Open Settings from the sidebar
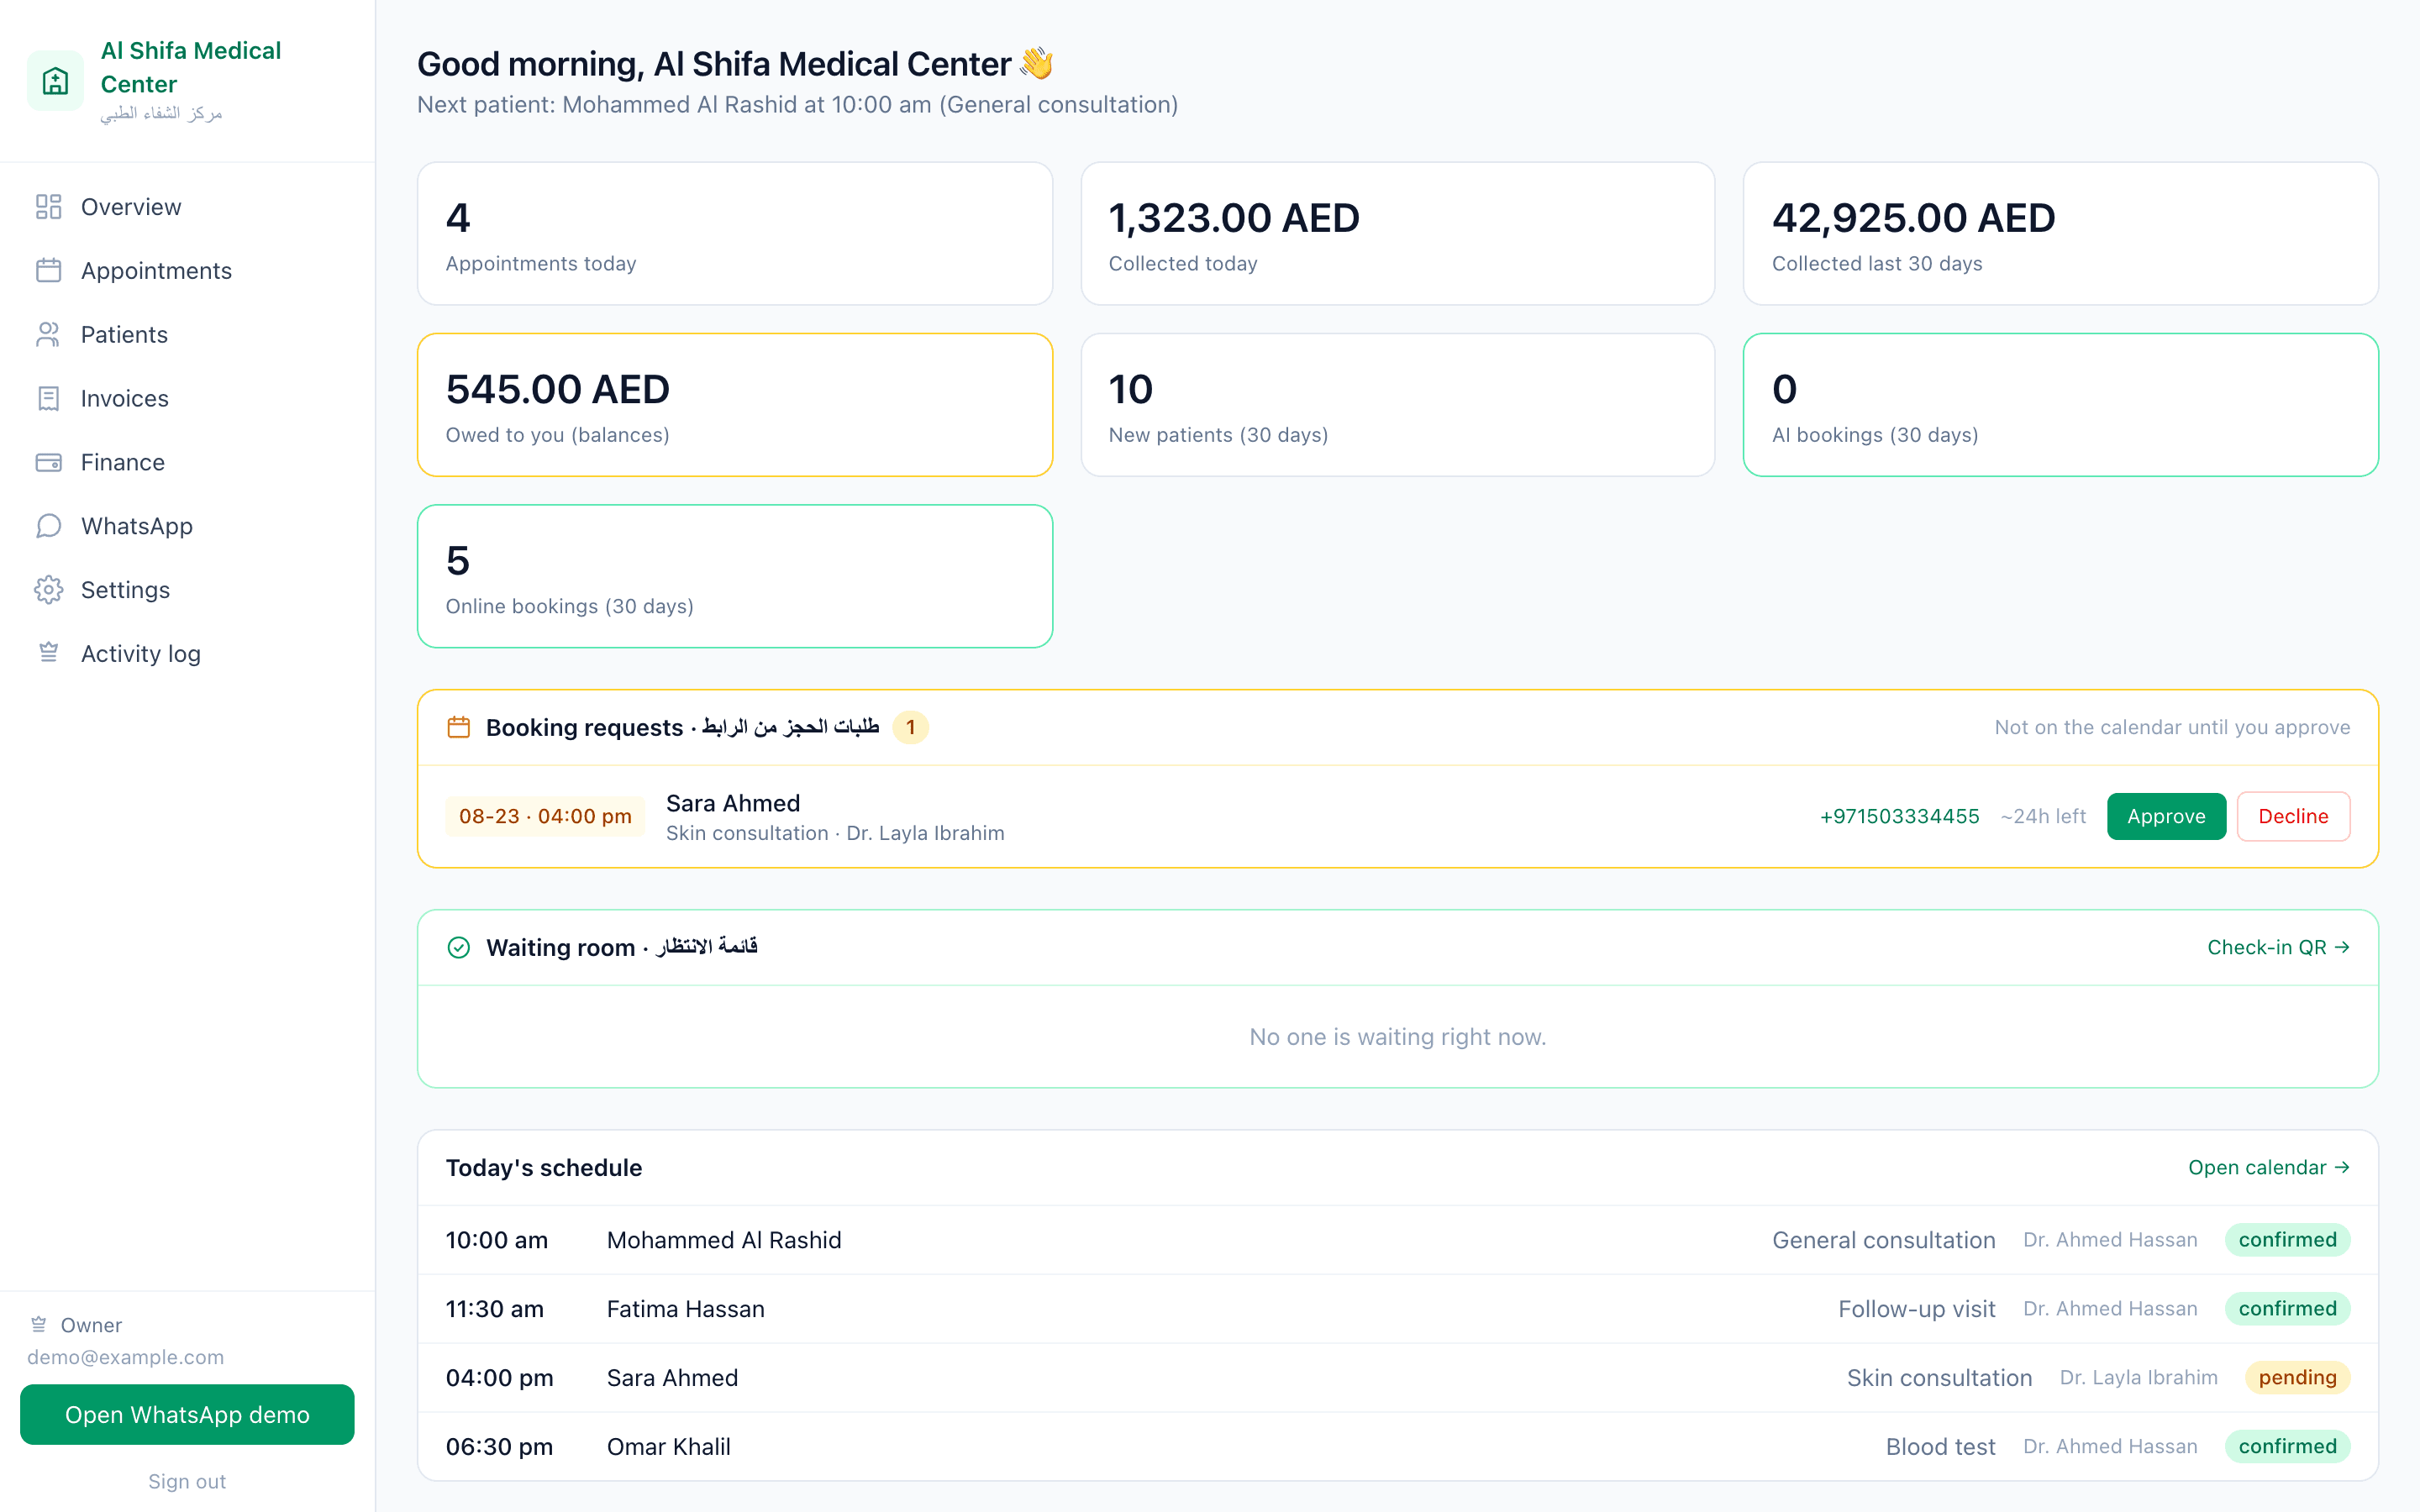This screenshot has height=1512, width=2420. point(187,590)
